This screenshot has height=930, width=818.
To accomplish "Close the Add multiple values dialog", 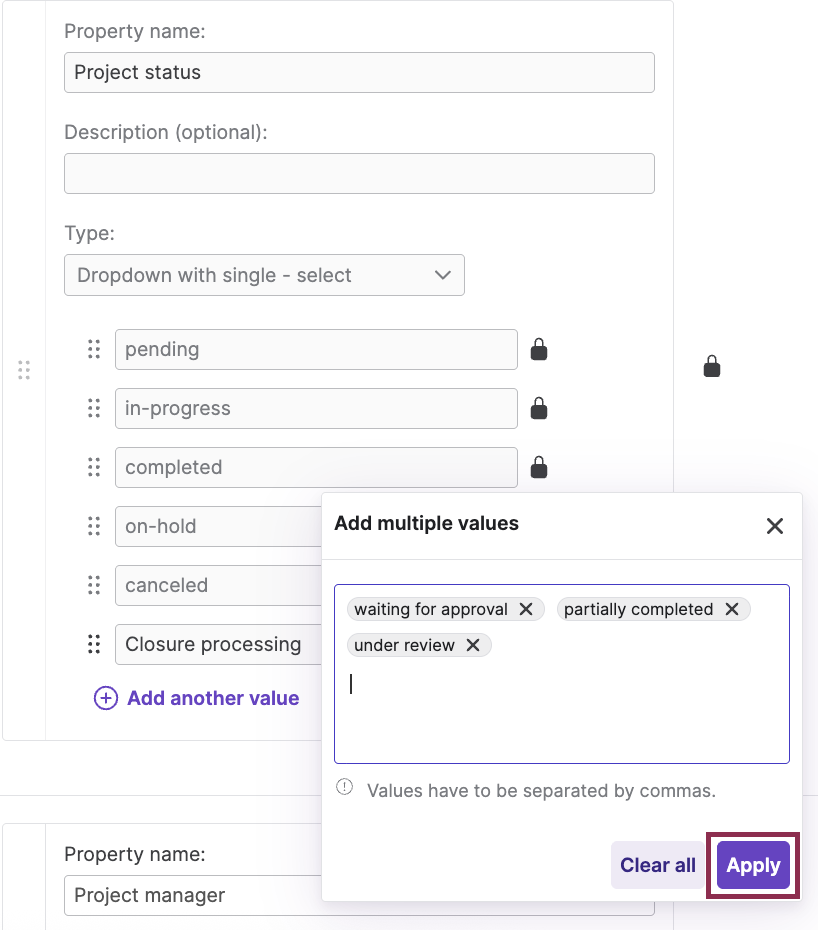I will pyautogui.click(x=775, y=525).
